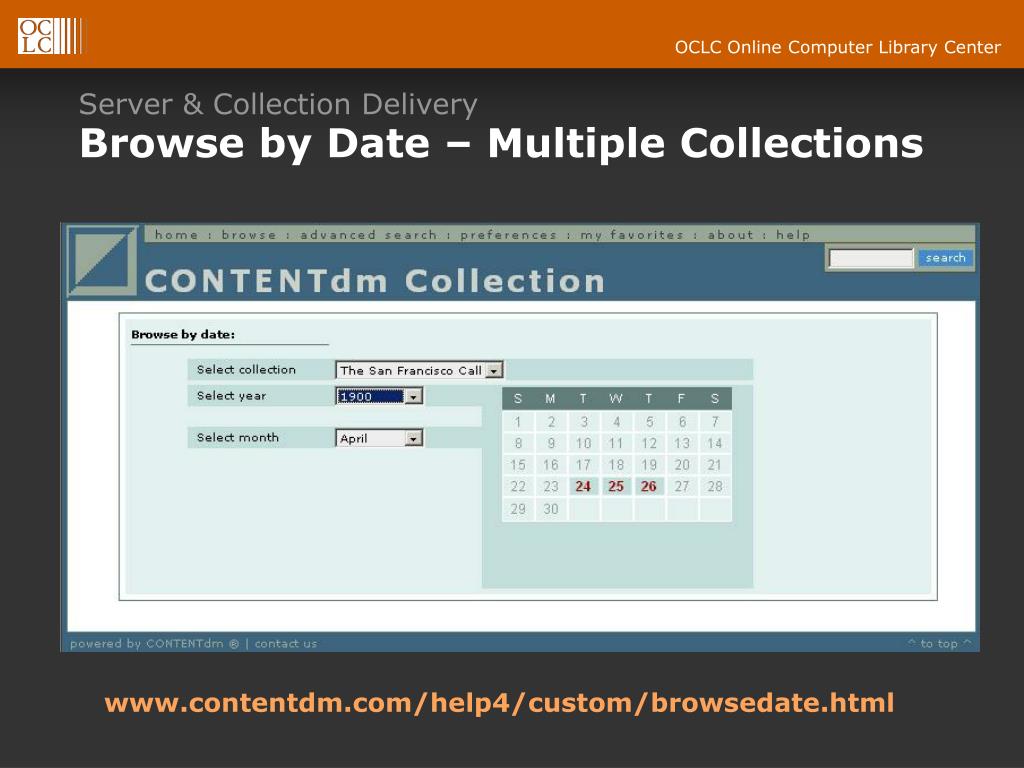Screen dimensions: 1024x768
Task: Select highlighted date 26 in calendar
Action: click(648, 487)
